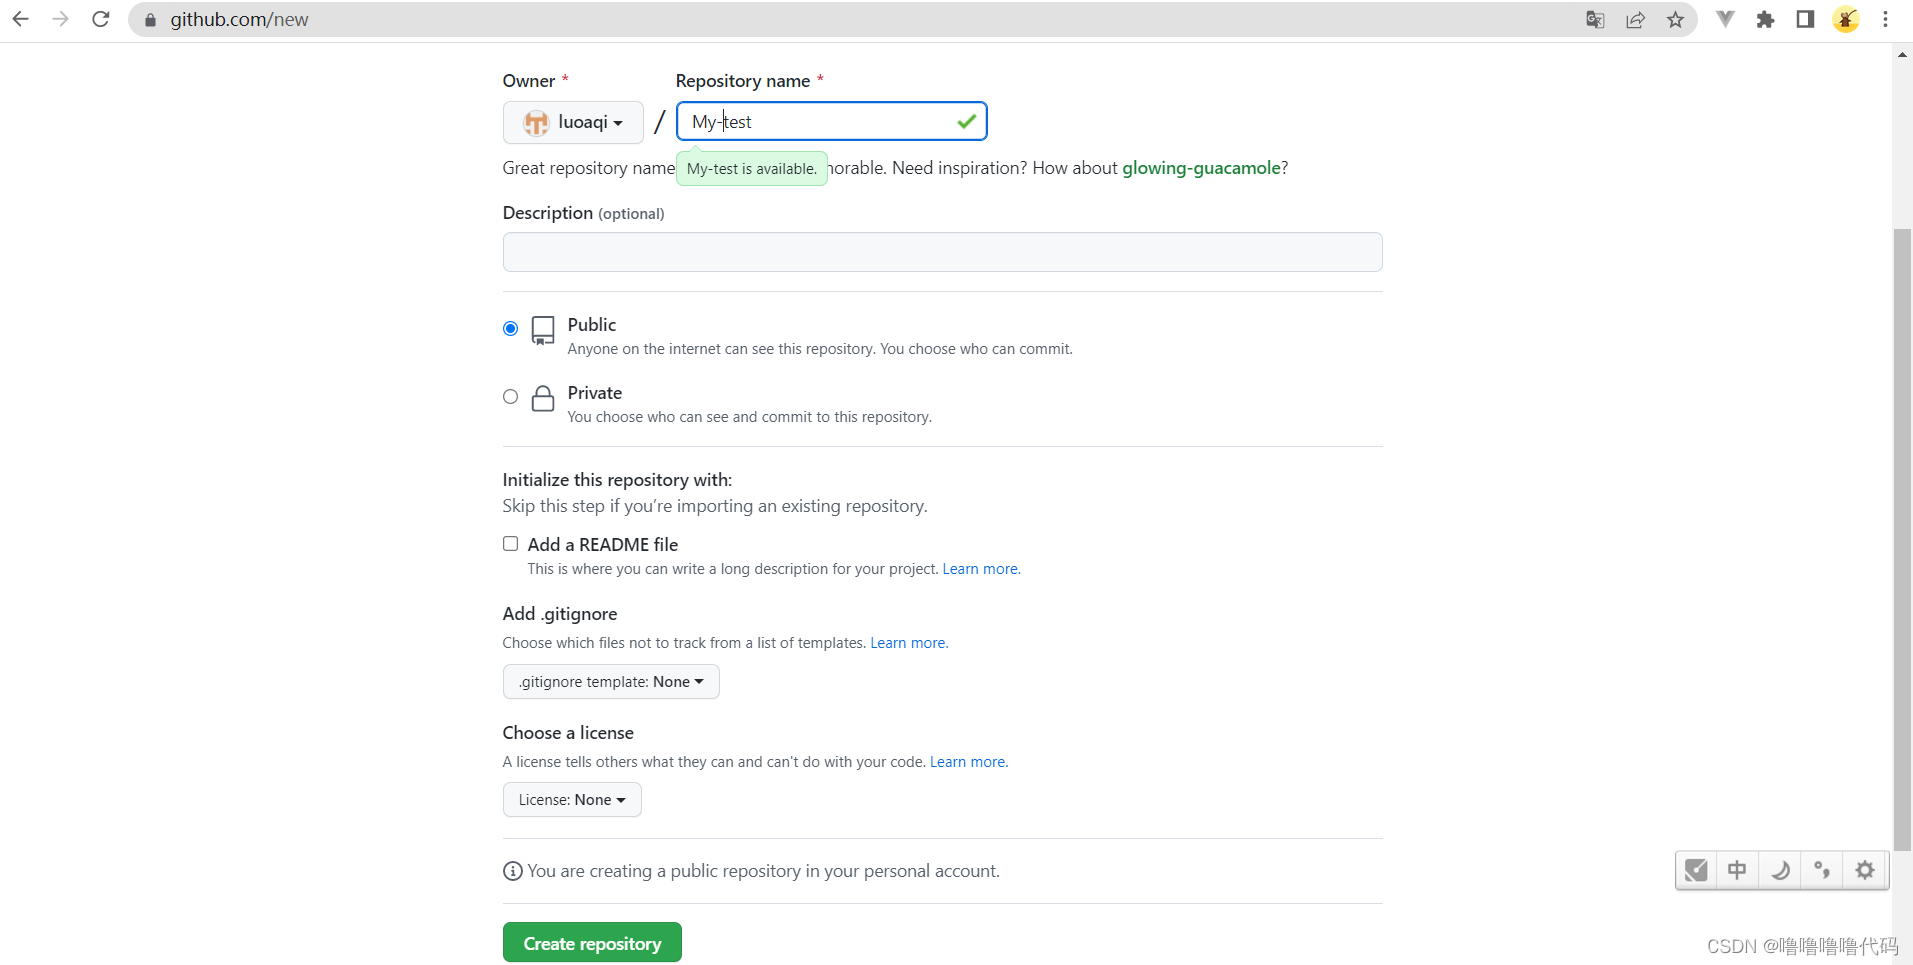Open the Chrome three-dot menu
This screenshot has width=1913, height=965.
[x=1885, y=19]
